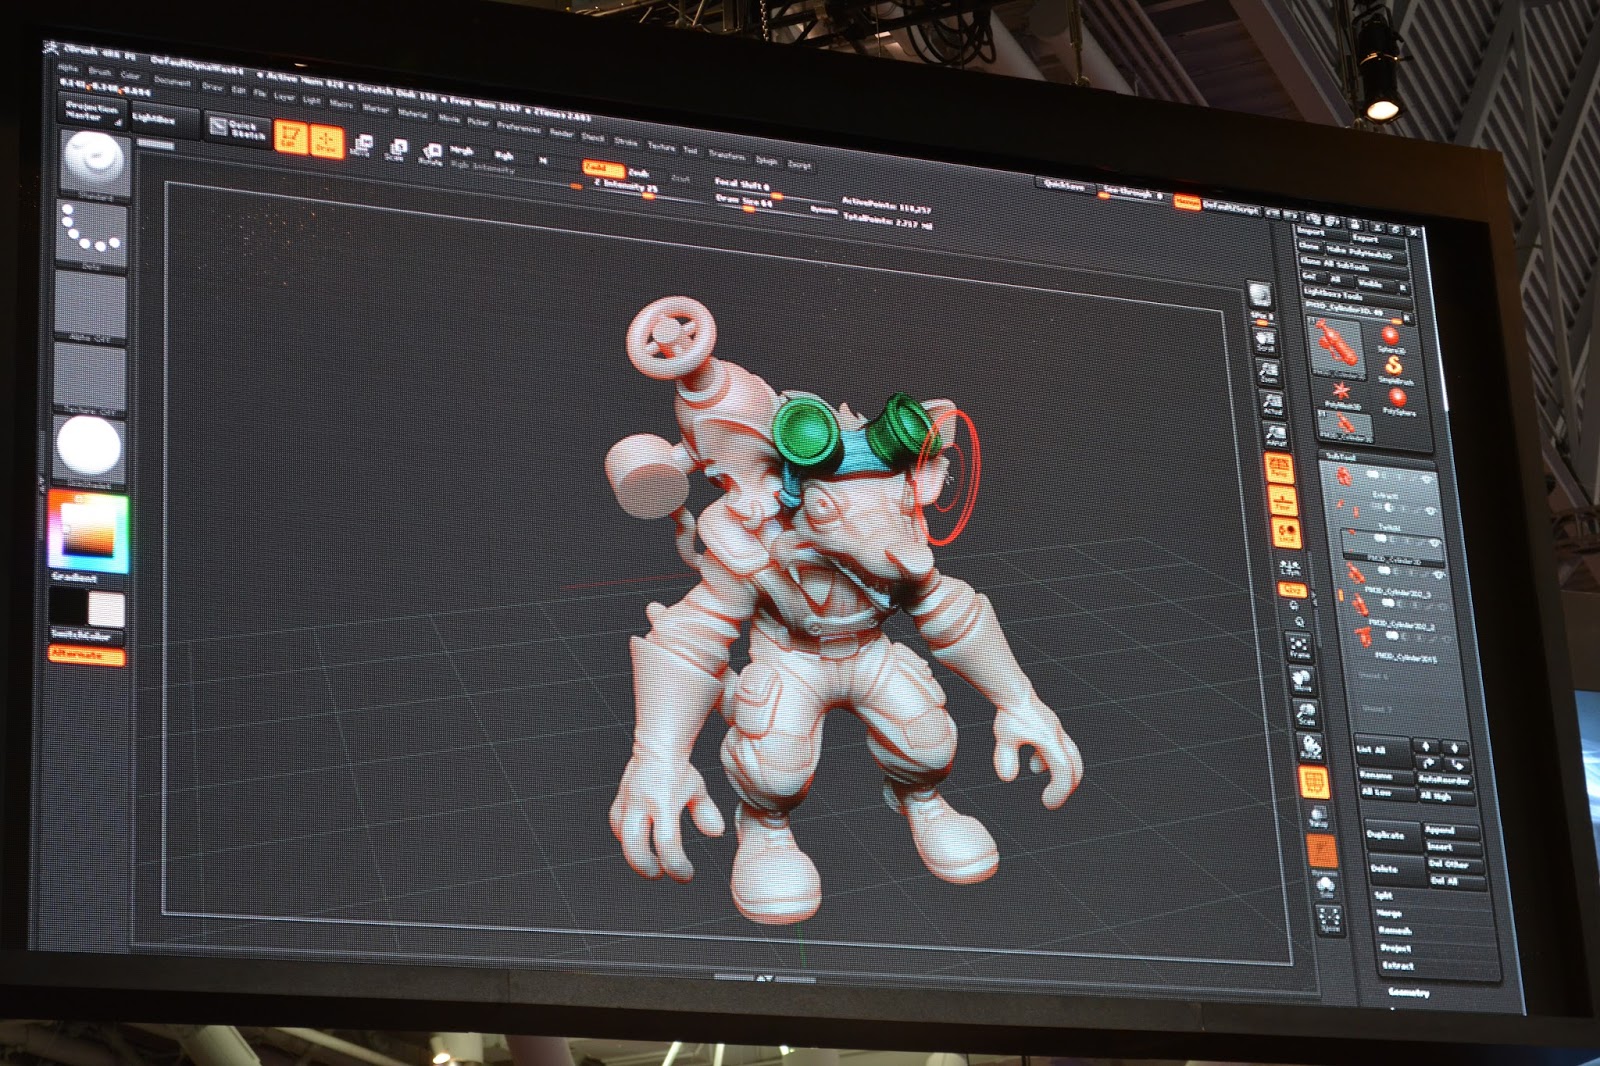Open the Transform menu
The image size is (1600, 1066).
click(727, 155)
